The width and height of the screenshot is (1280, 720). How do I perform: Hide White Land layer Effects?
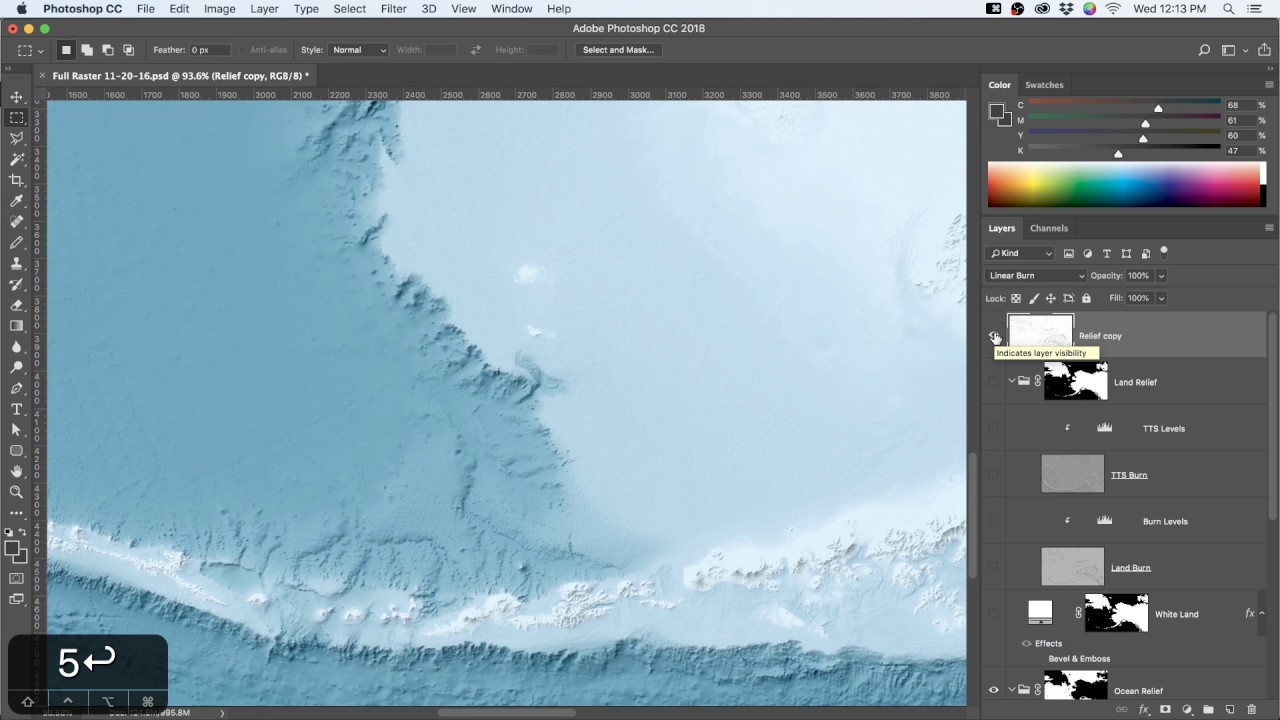click(1026, 643)
